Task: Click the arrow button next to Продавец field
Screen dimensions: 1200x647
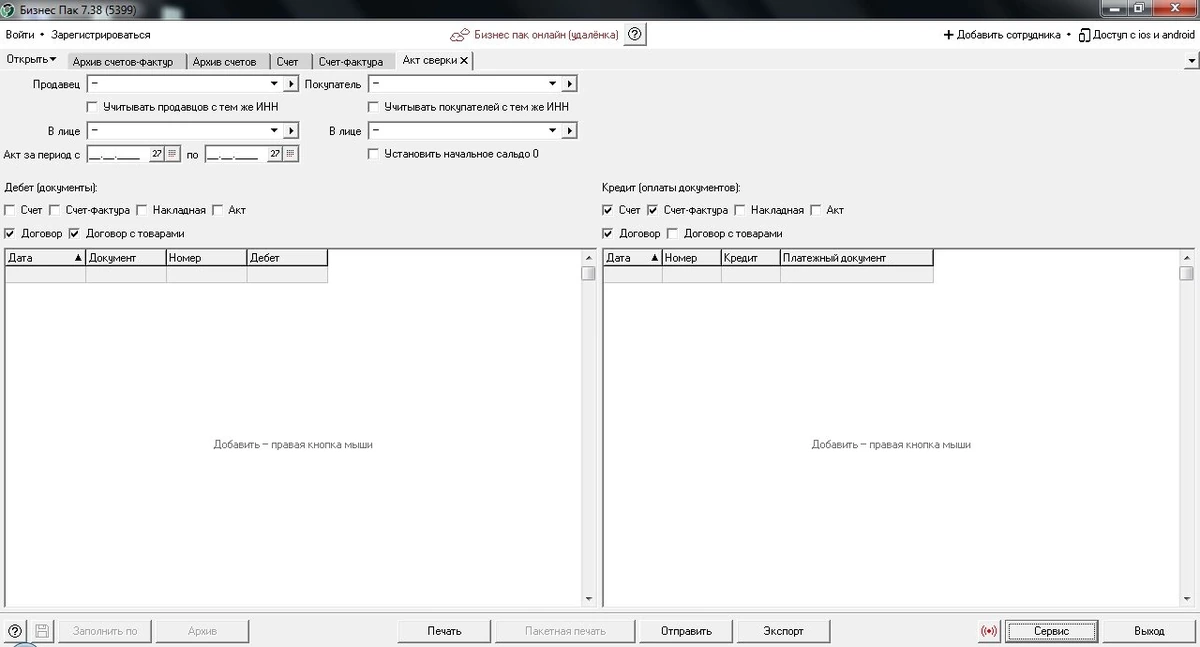Action: click(290, 84)
